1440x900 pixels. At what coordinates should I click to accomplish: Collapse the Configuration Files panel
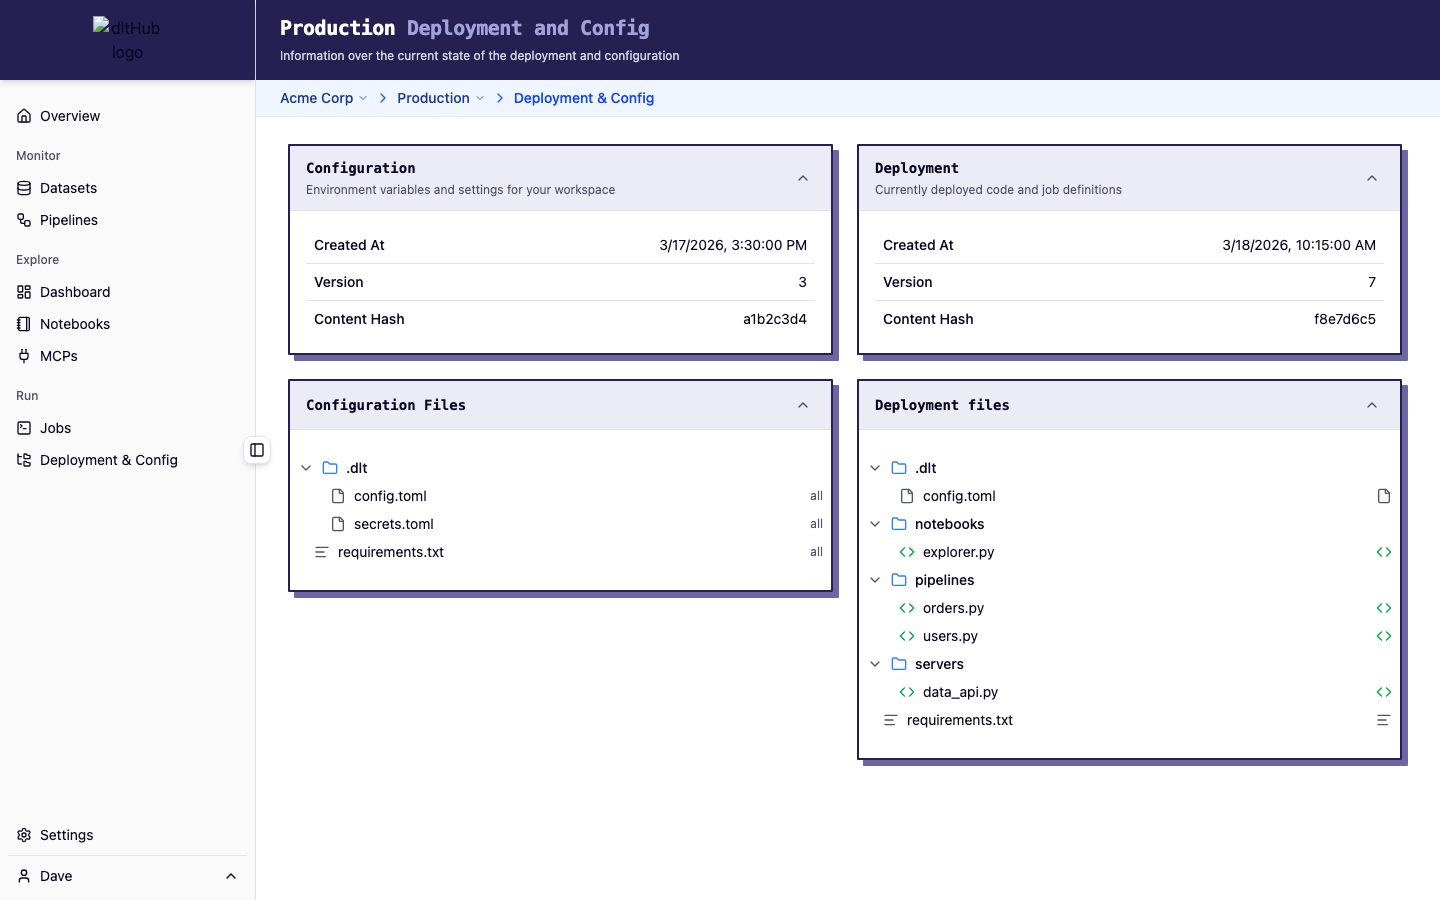(803, 405)
